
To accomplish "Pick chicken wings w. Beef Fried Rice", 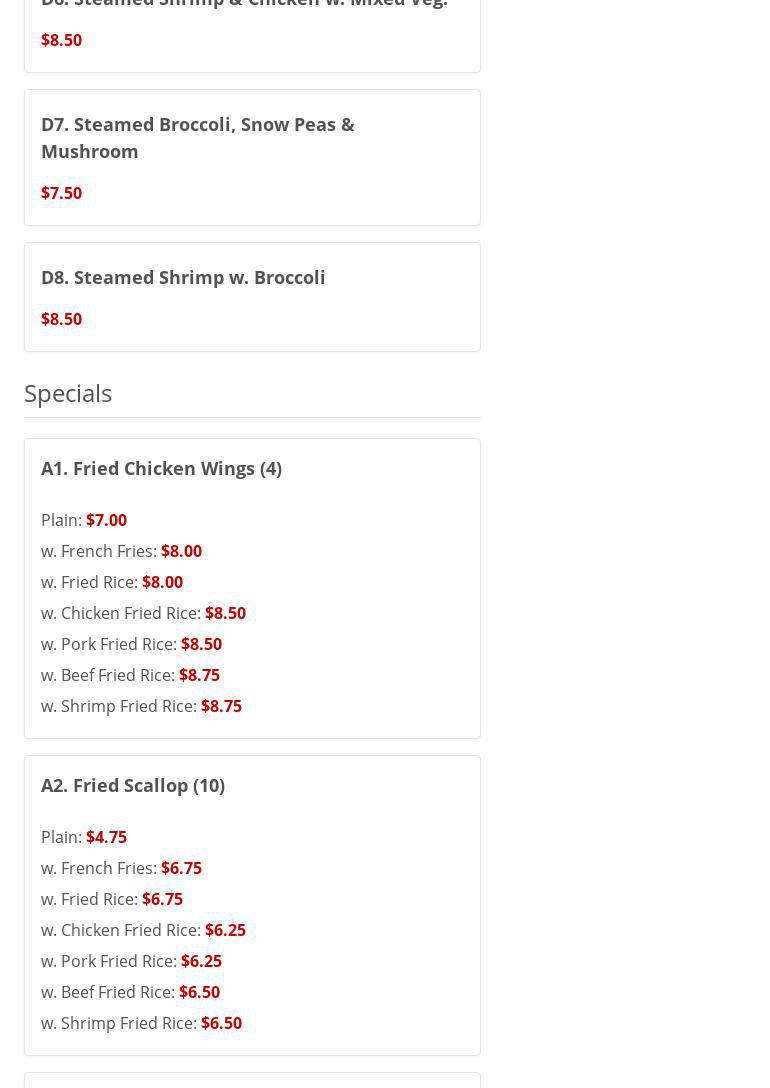I will pyautogui.click(x=130, y=675).
